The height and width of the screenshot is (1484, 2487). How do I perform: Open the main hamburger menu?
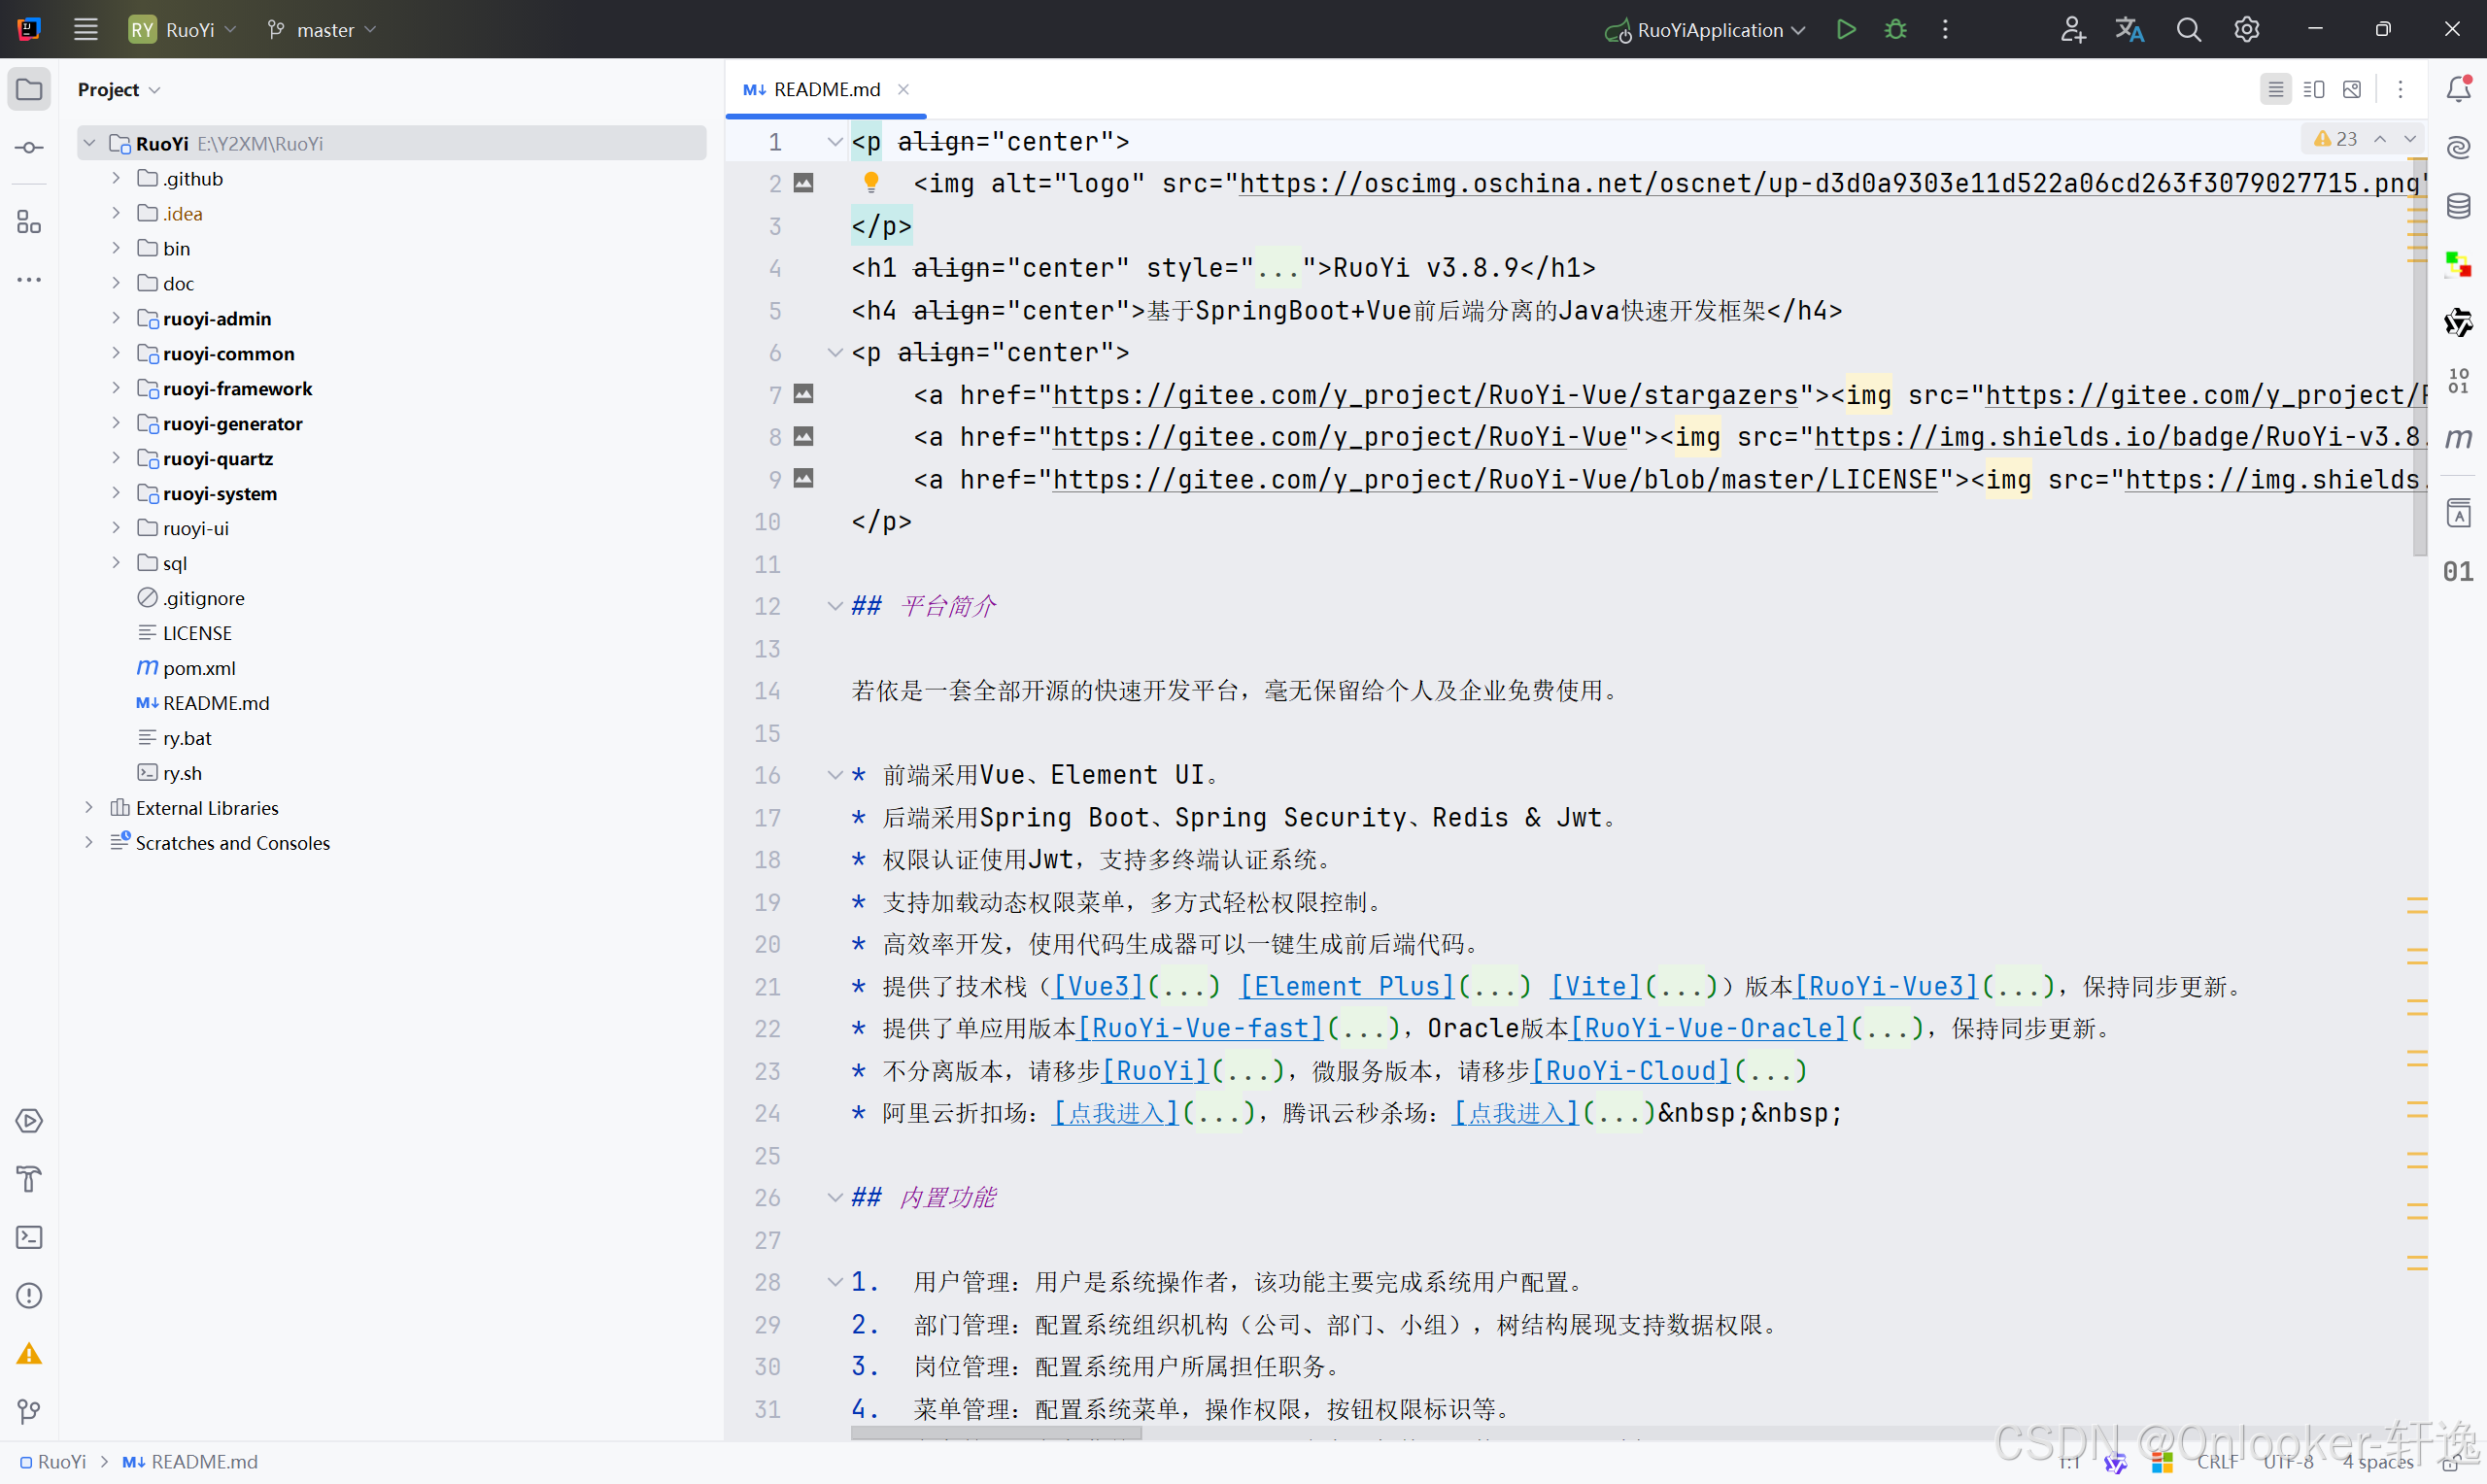click(x=86, y=29)
